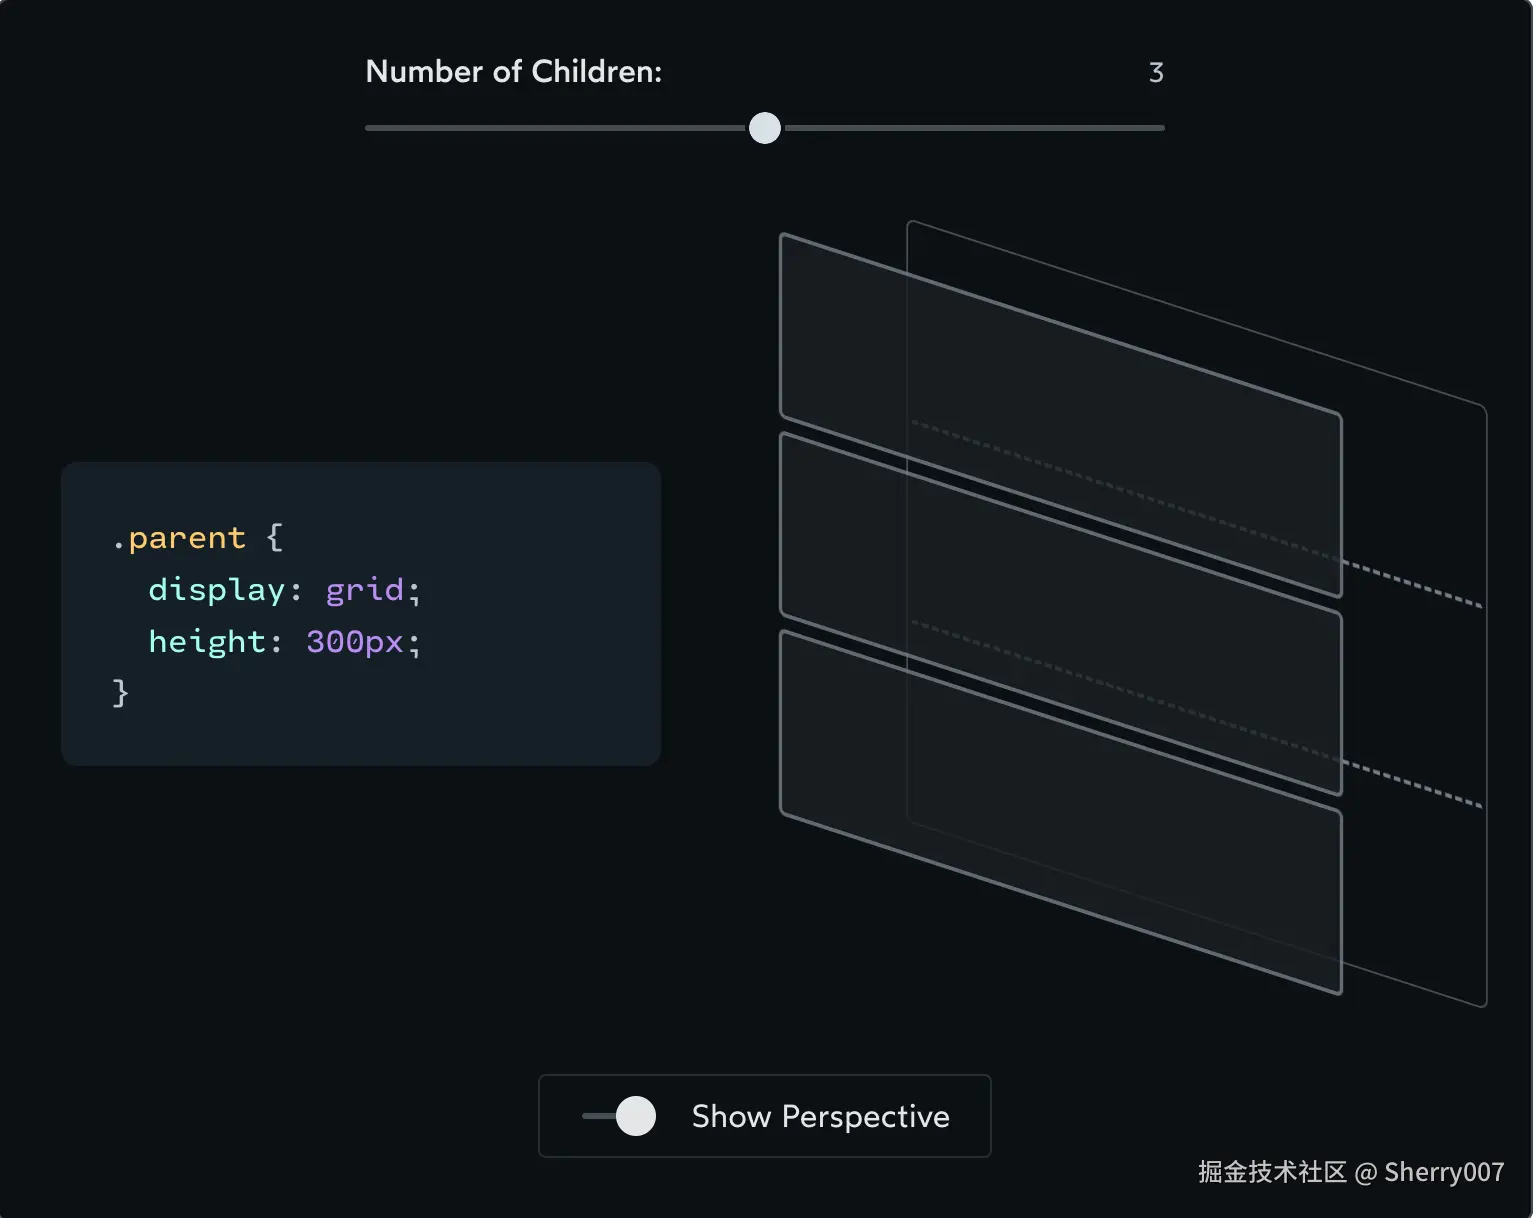Click the height property in the code
Screen dimensions: 1536x1218
207,642
